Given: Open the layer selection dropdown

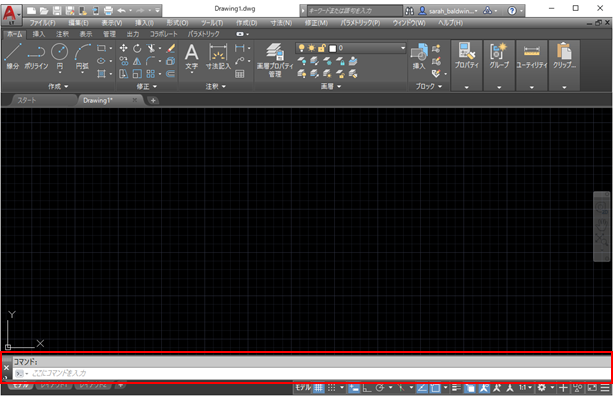Looking at the screenshot, I should [403, 48].
